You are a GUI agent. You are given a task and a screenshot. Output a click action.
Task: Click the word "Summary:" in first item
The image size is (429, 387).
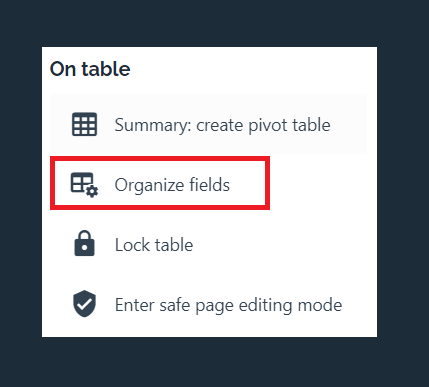pos(153,125)
